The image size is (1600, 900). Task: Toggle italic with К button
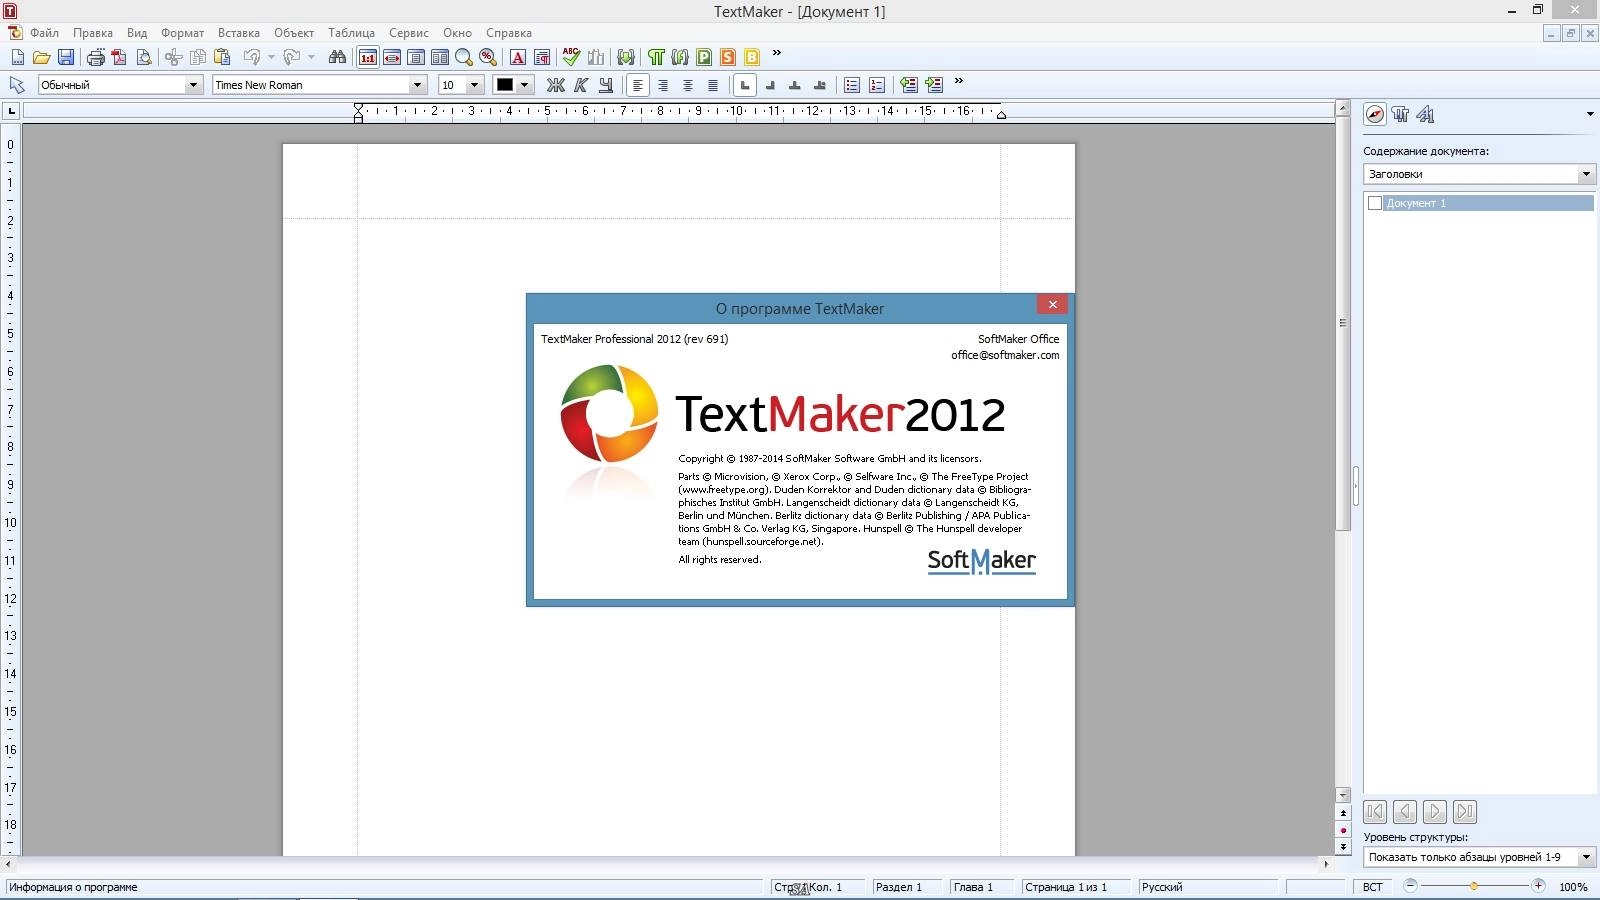(581, 85)
